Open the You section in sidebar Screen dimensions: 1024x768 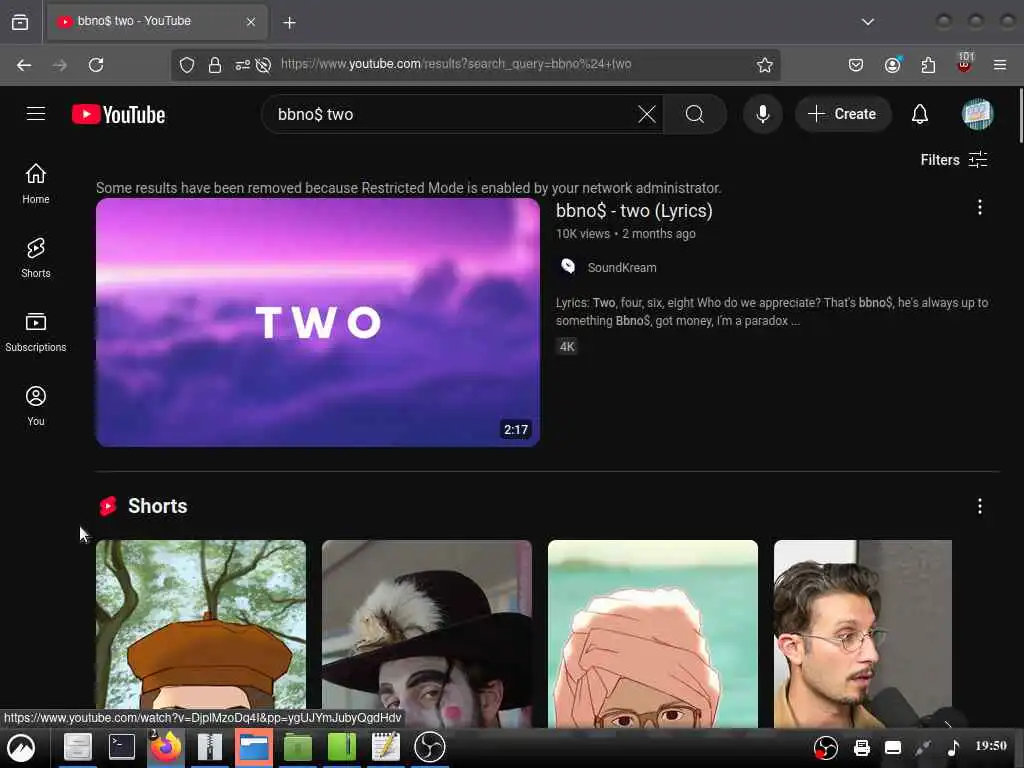pyautogui.click(x=36, y=406)
